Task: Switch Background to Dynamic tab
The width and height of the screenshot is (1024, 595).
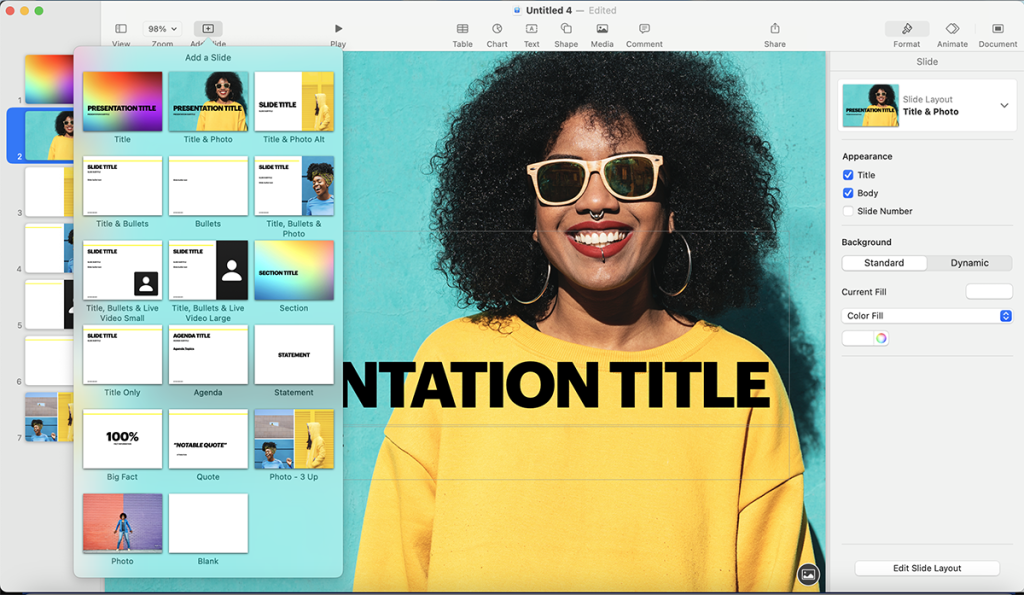Action: (x=968, y=262)
